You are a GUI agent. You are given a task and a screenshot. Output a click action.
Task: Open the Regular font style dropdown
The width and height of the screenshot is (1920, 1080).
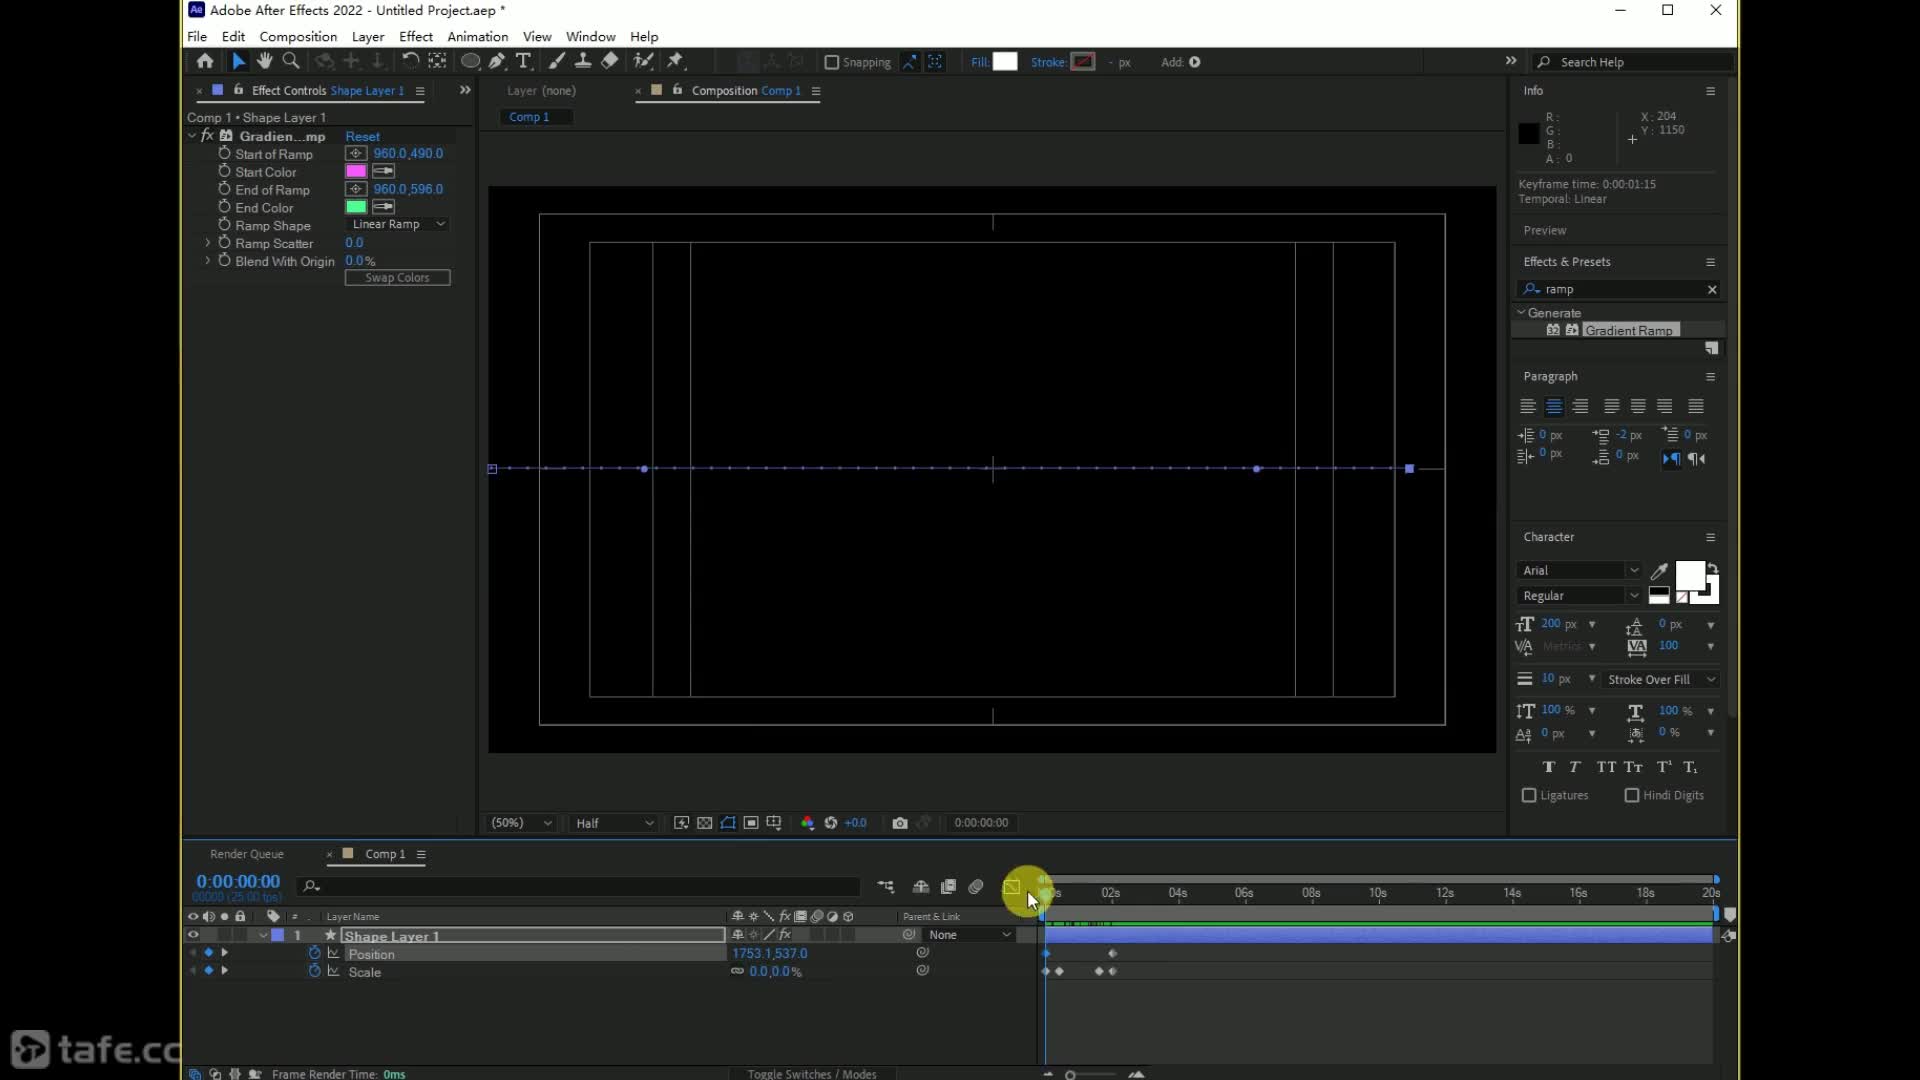(x=1579, y=596)
